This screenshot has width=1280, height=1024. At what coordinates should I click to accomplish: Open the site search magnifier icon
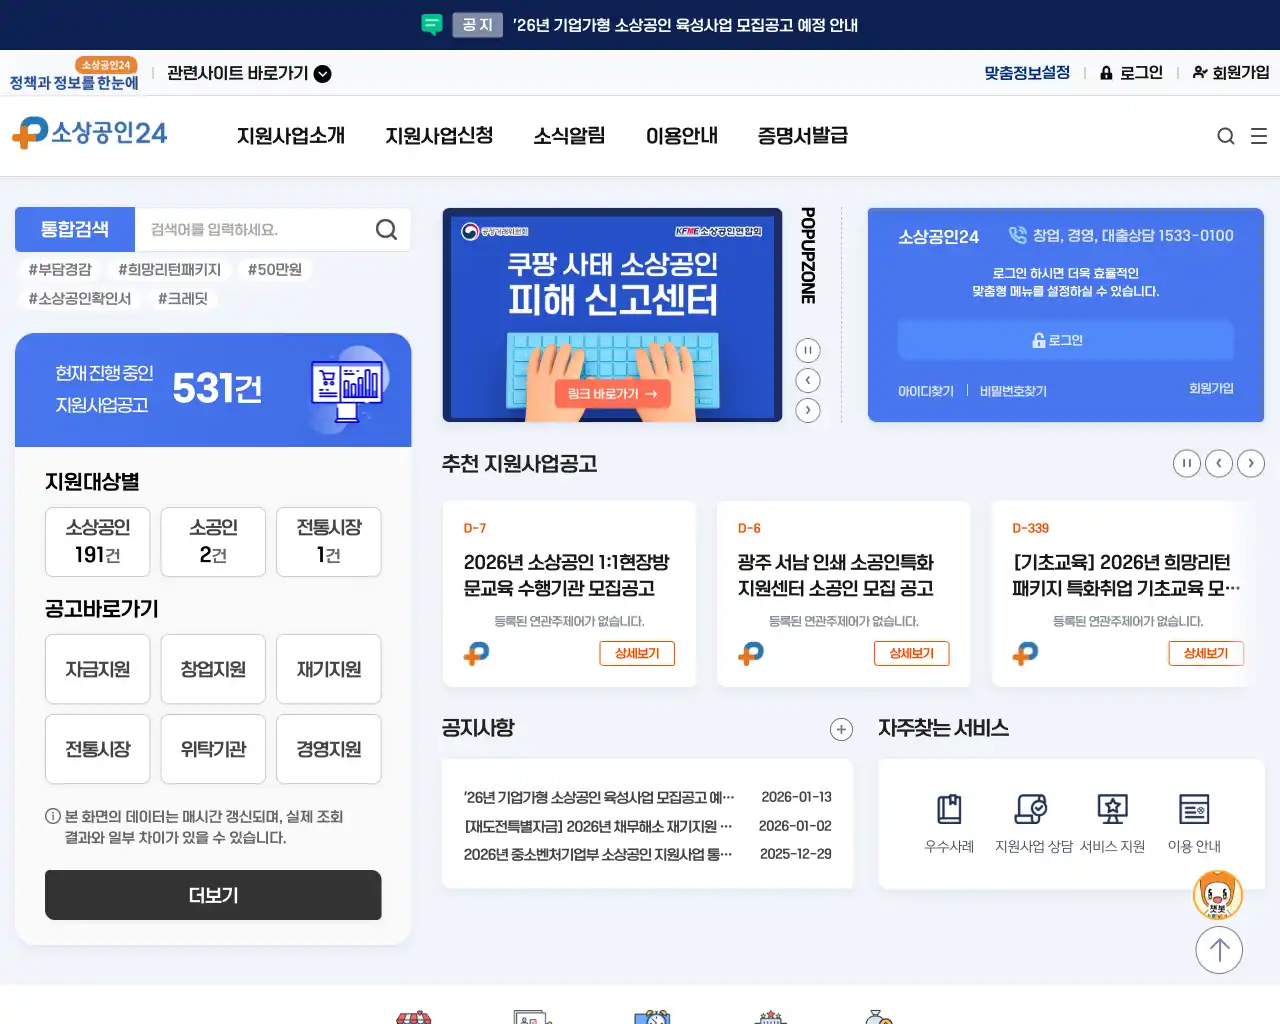(x=1225, y=136)
